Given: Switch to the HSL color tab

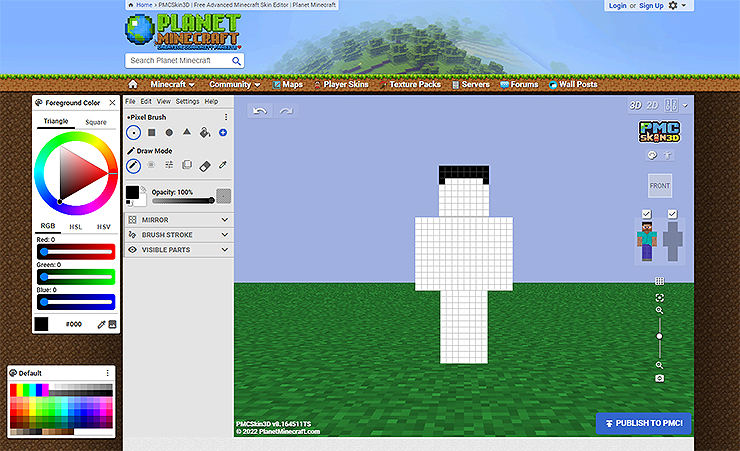Looking at the screenshot, I should 76,227.
